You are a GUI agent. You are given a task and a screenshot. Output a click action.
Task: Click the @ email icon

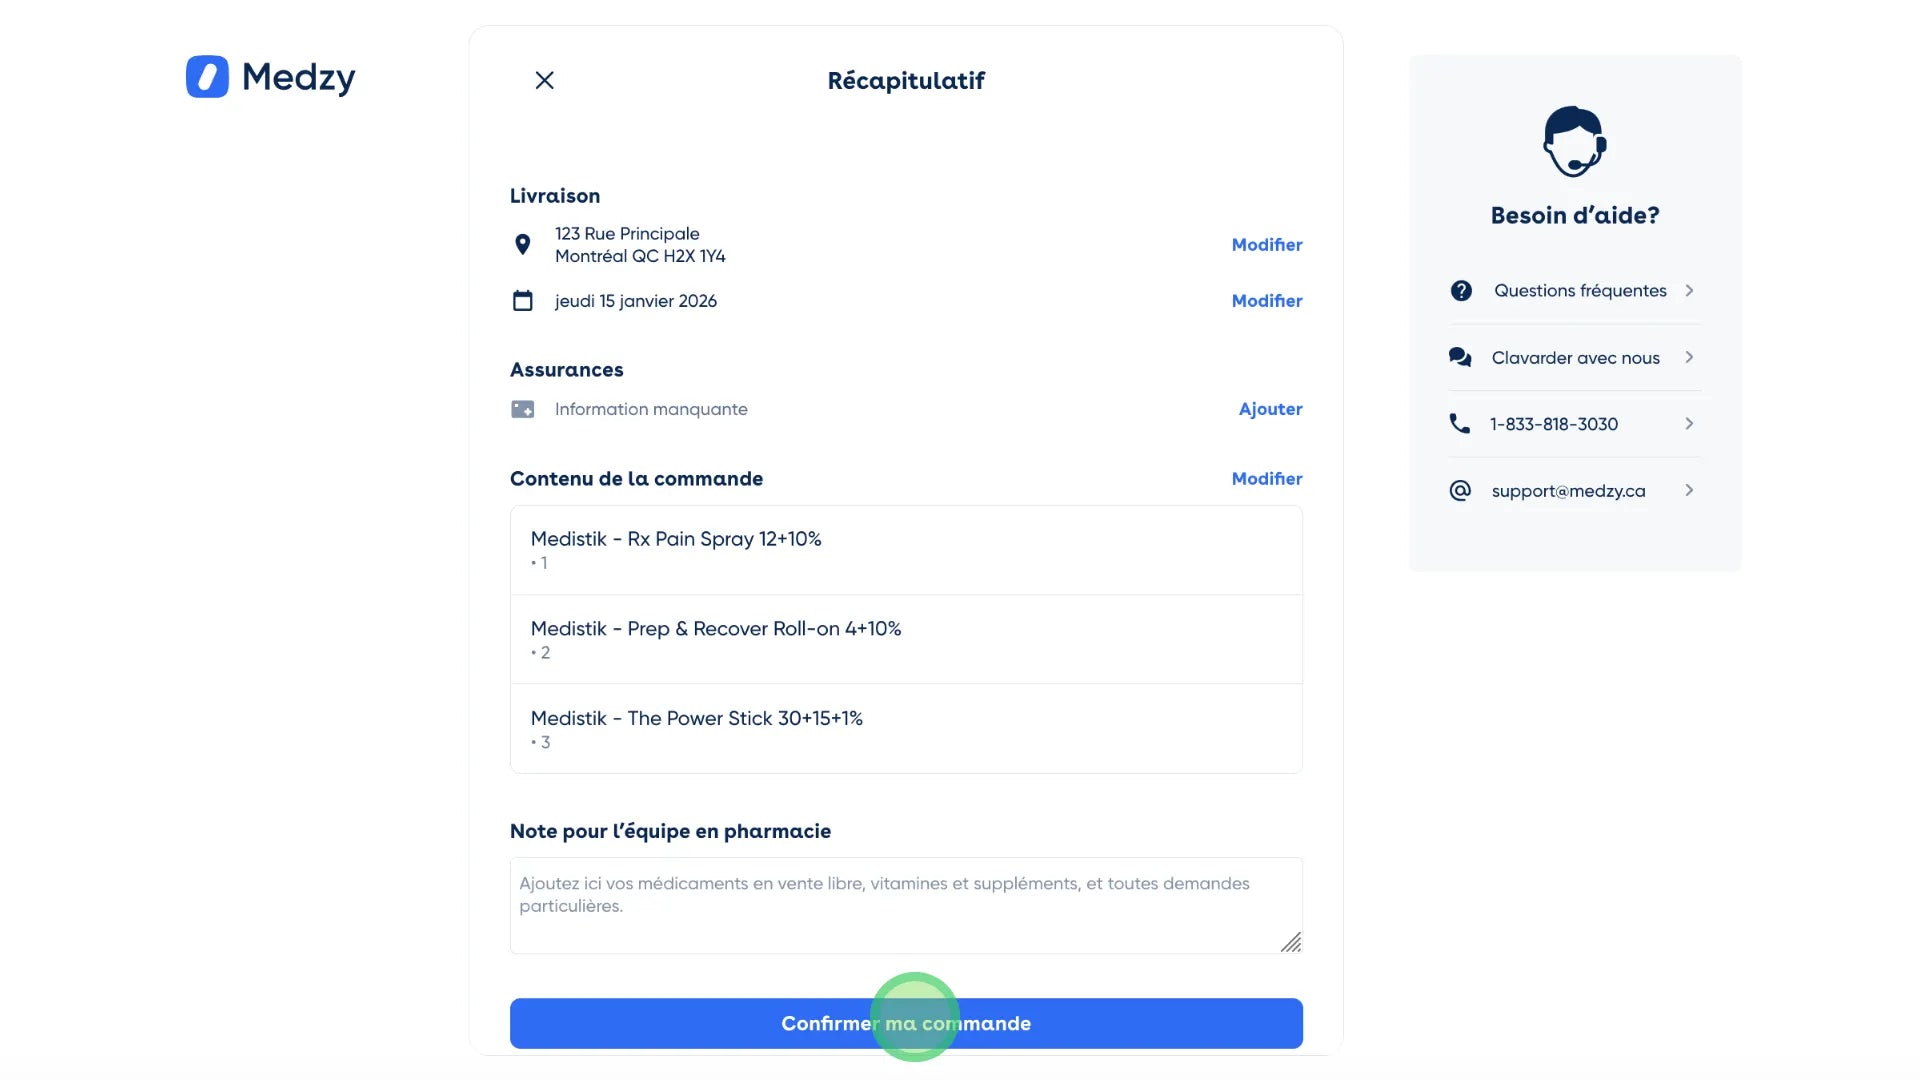click(1460, 490)
